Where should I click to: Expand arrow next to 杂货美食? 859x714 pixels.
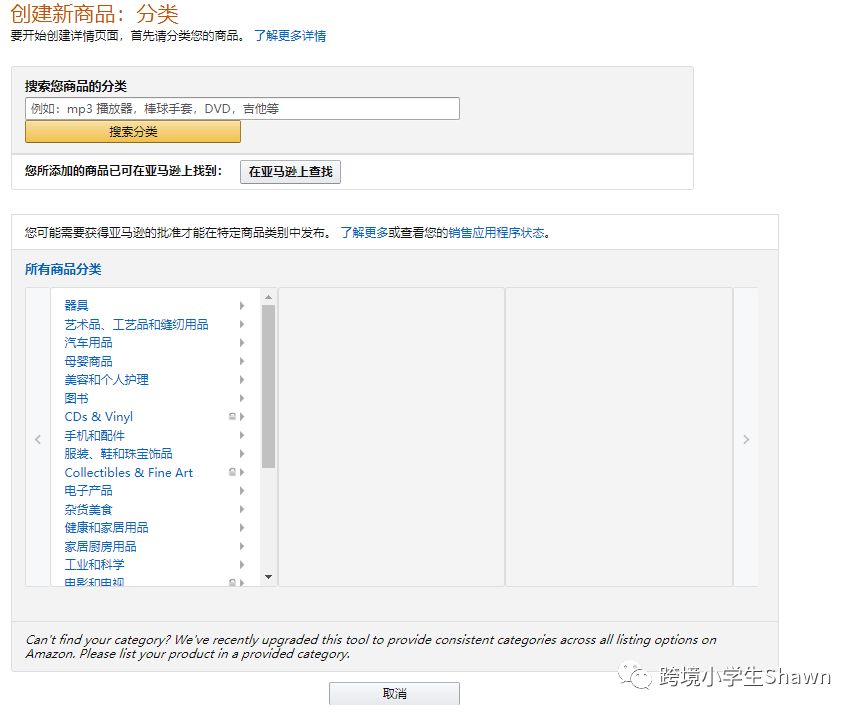[242, 509]
